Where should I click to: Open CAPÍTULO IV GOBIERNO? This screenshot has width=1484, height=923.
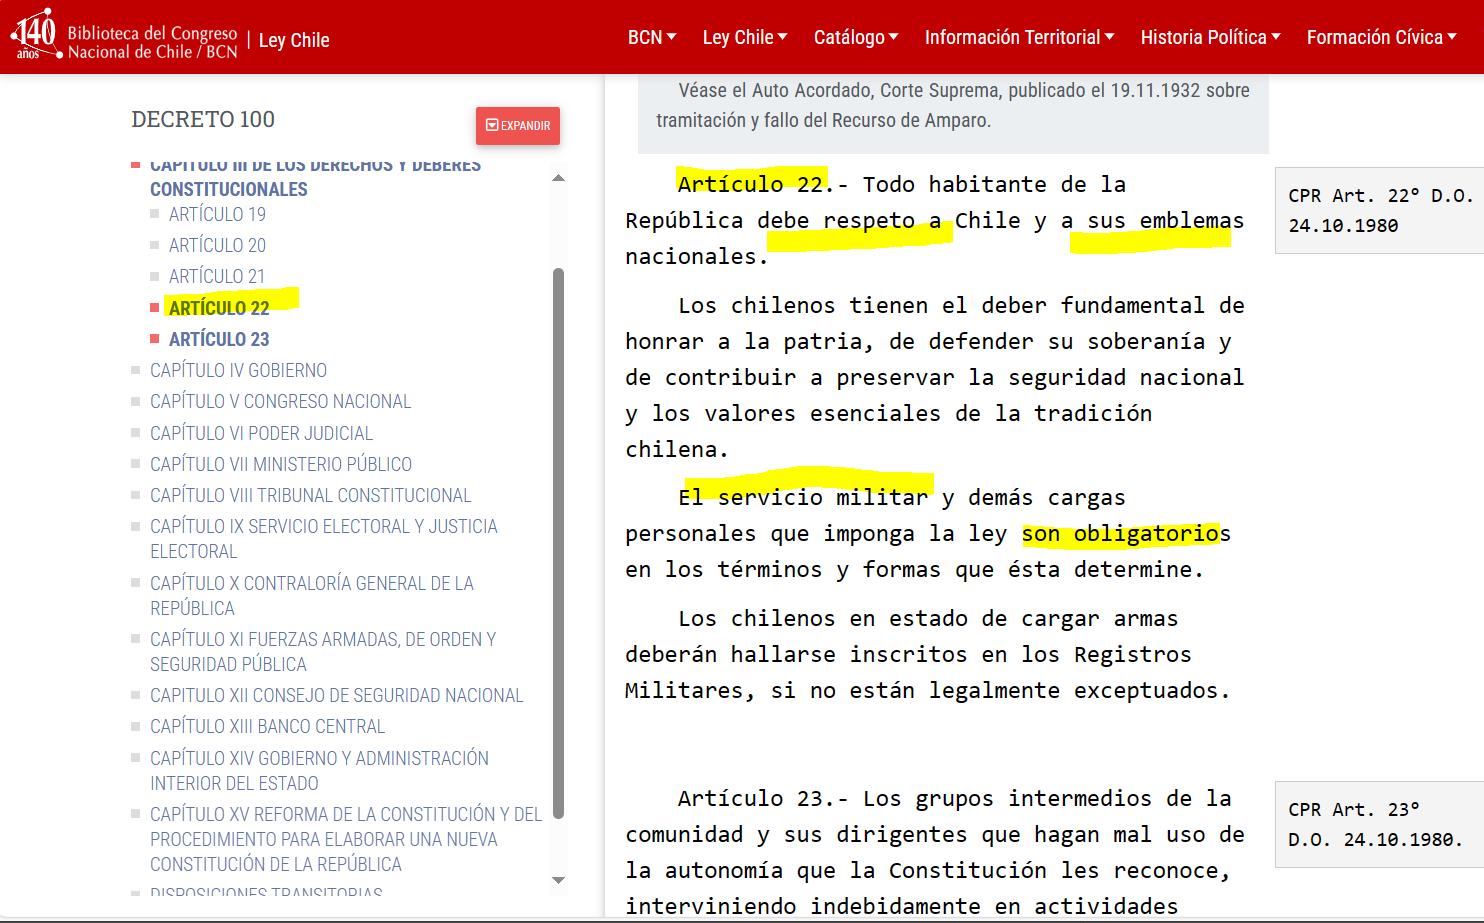point(238,370)
